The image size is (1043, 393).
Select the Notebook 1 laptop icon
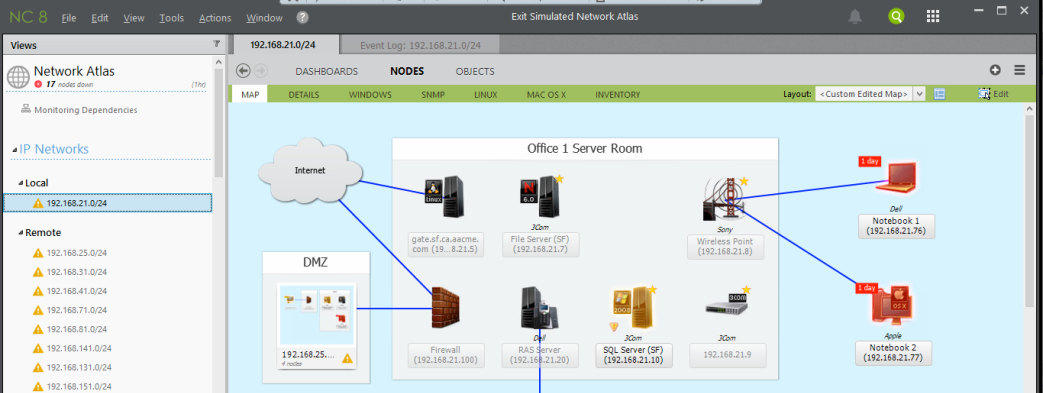(897, 178)
